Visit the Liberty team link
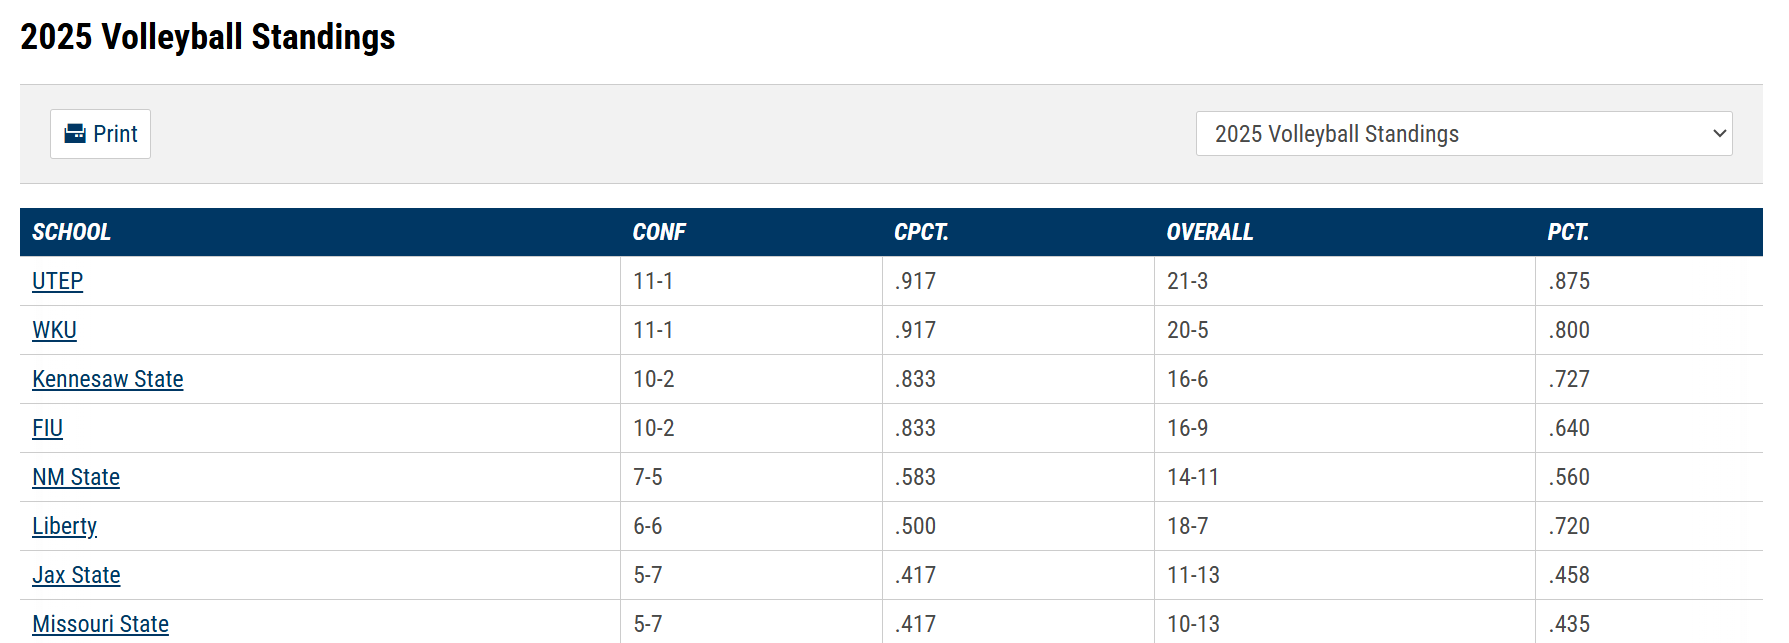This screenshot has height=643, width=1789. click(64, 526)
